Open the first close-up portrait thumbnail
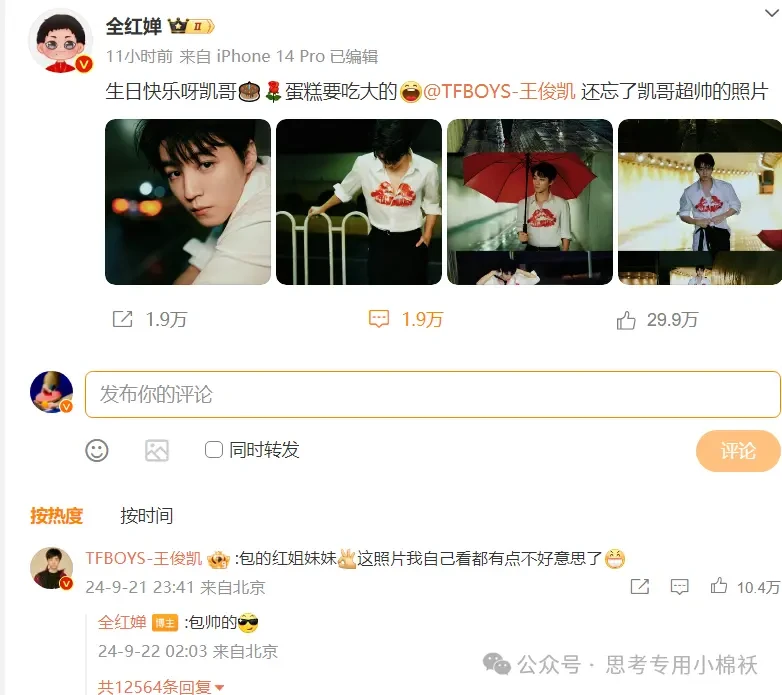This screenshot has height=695, width=782. 188,202
